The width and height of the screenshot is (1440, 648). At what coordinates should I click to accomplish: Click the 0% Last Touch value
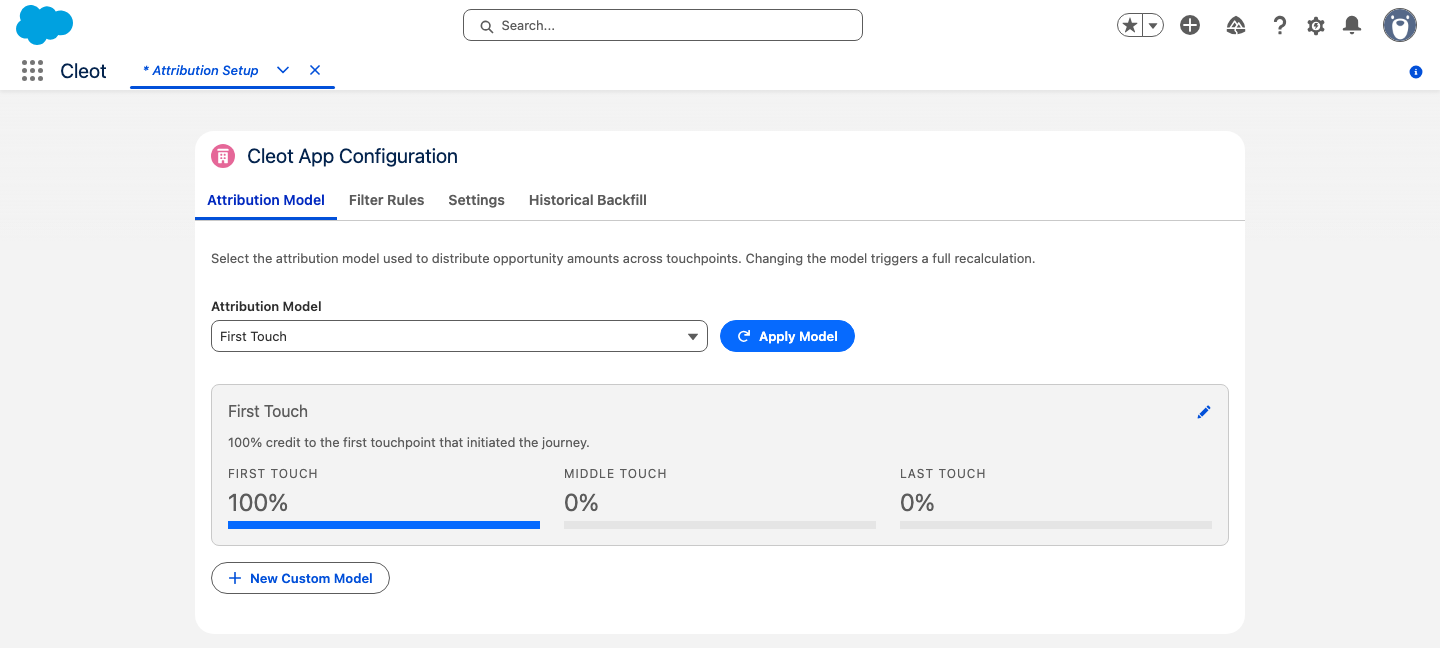(917, 502)
